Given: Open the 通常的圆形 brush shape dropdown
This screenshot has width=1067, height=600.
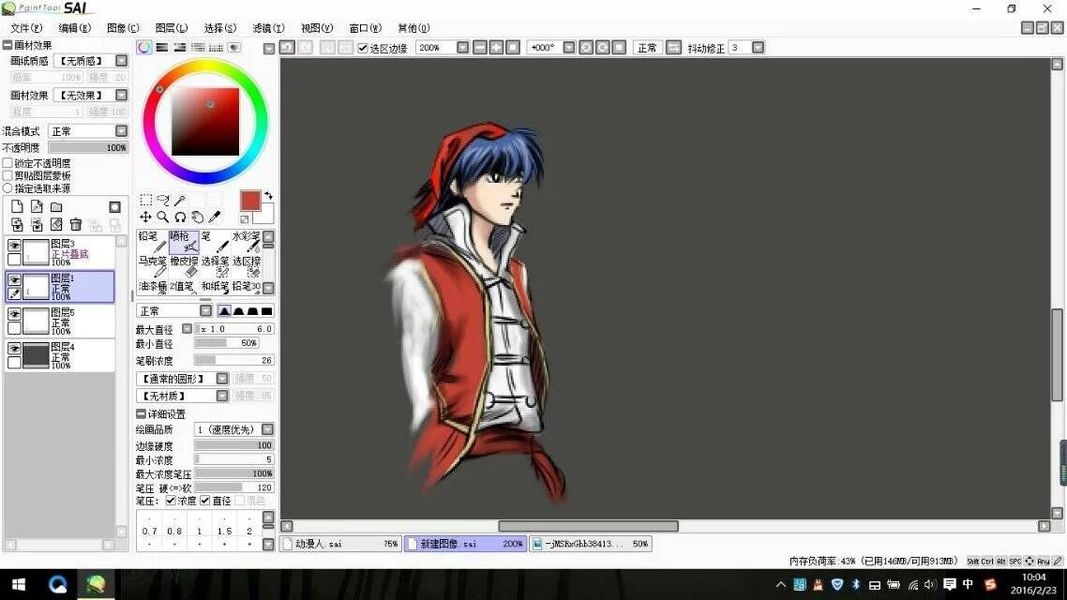Looking at the screenshot, I should [x=222, y=378].
